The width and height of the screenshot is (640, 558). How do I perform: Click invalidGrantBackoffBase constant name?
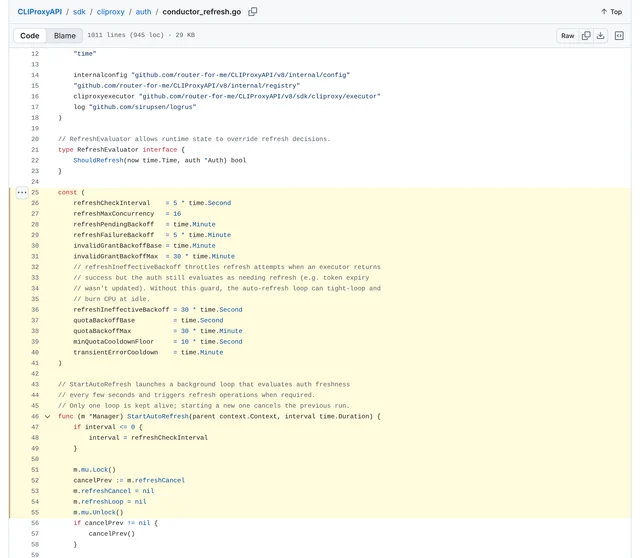[x=118, y=245]
